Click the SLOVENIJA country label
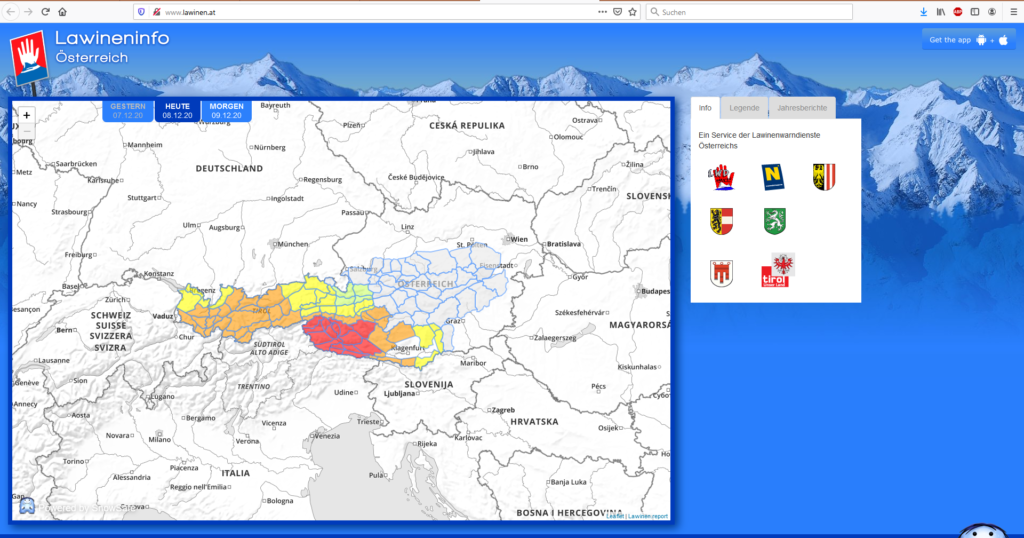 coord(428,385)
